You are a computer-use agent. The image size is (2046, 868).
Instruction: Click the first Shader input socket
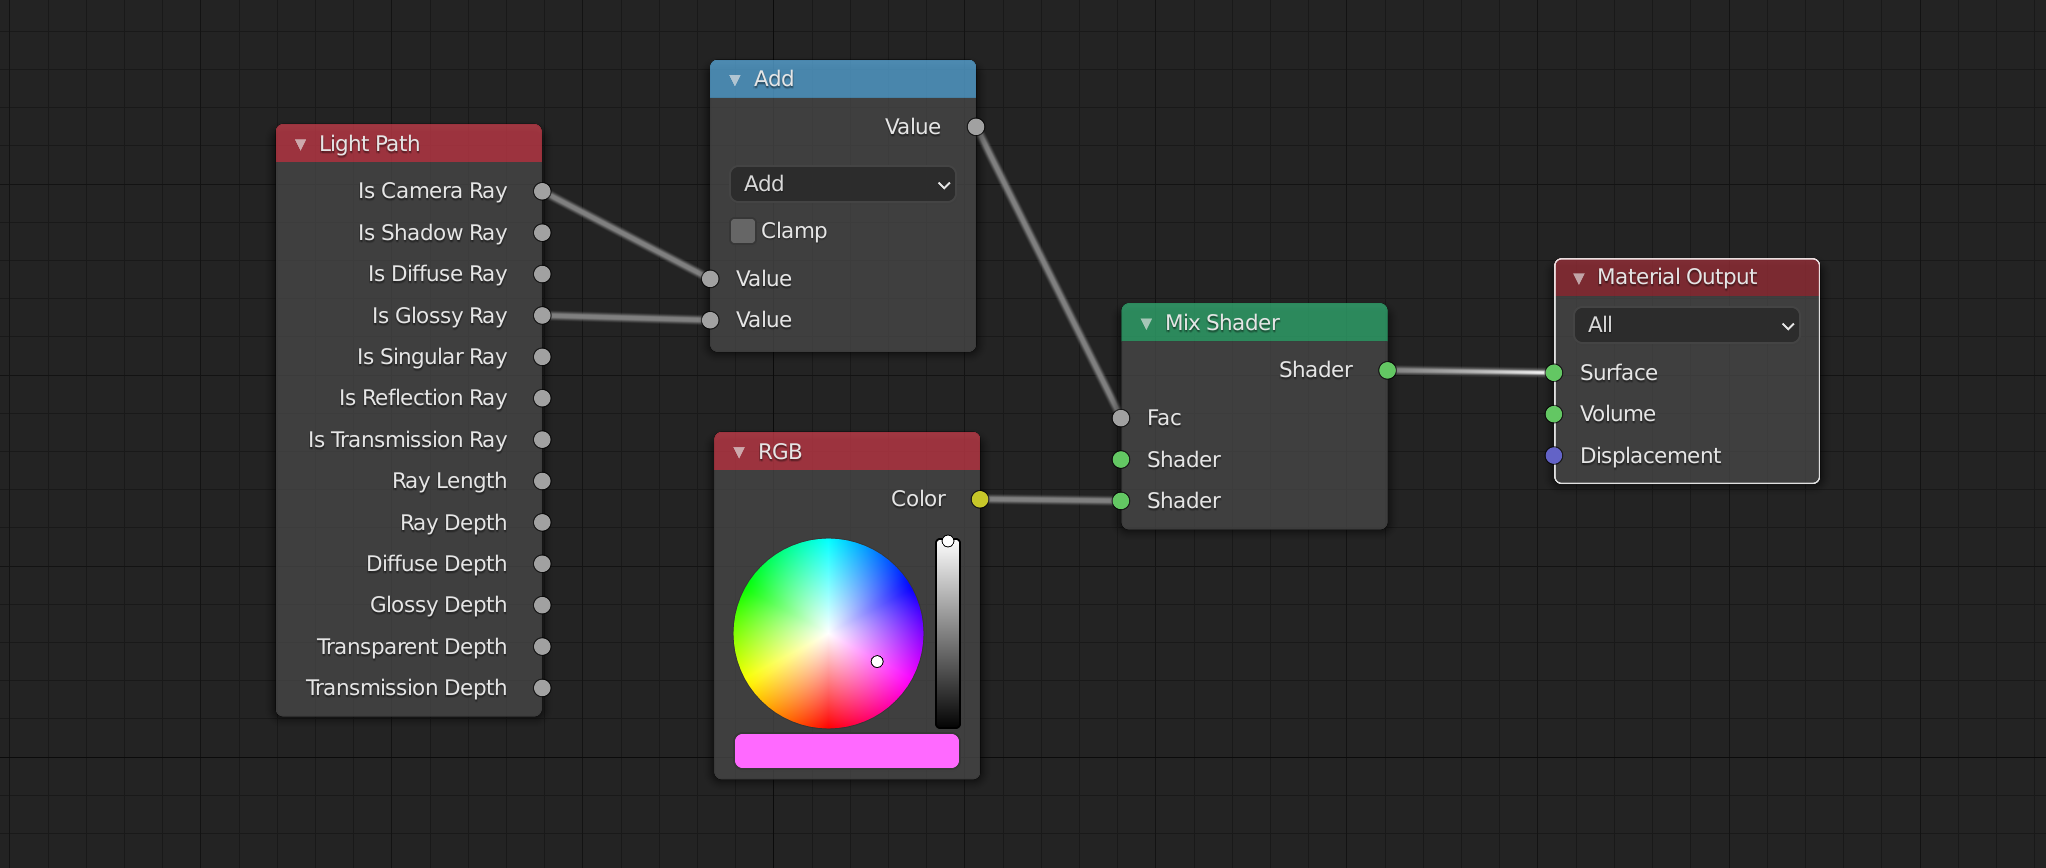(1121, 460)
